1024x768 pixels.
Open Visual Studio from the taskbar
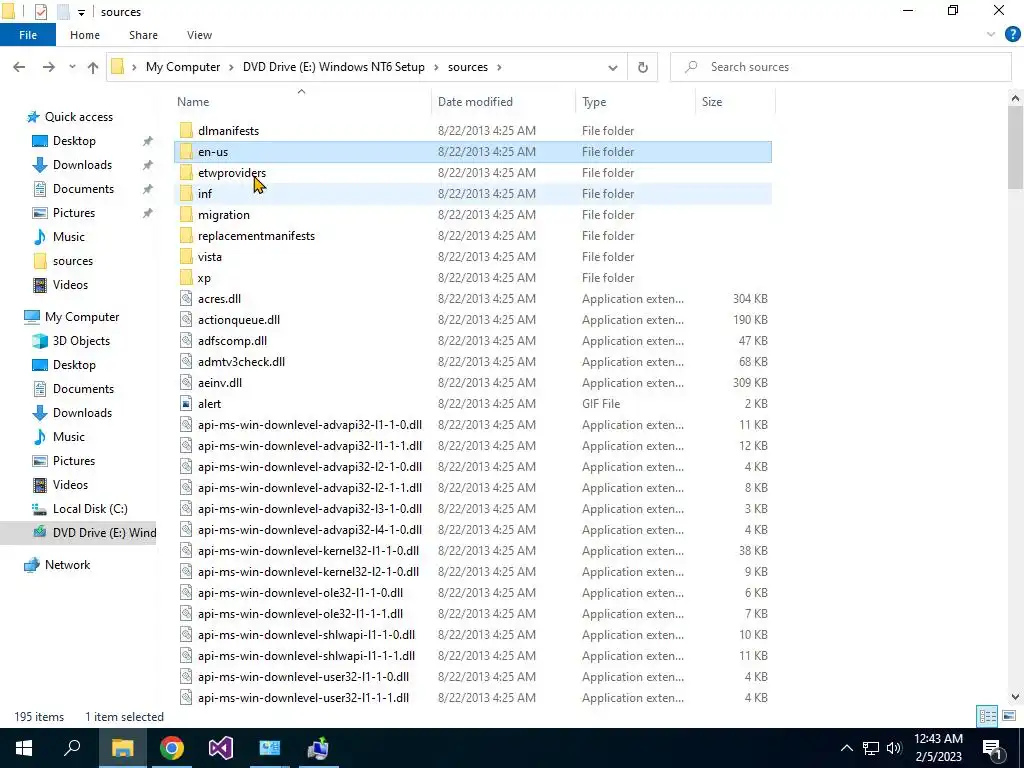click(x=221, y=748)
